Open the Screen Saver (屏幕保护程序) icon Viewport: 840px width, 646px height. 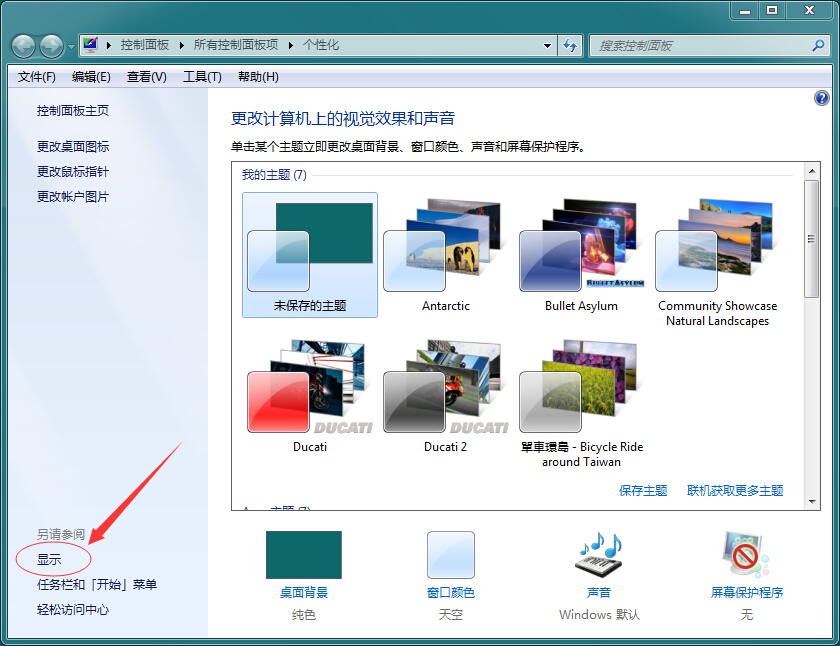746,555
